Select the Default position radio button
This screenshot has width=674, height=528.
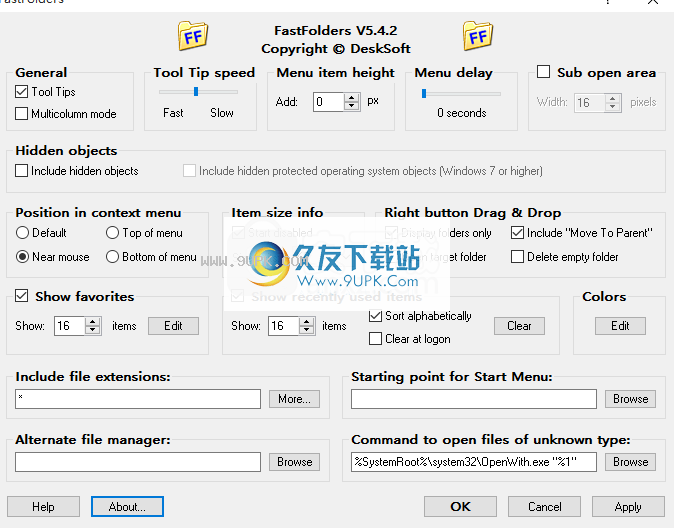tap(22, 233)
